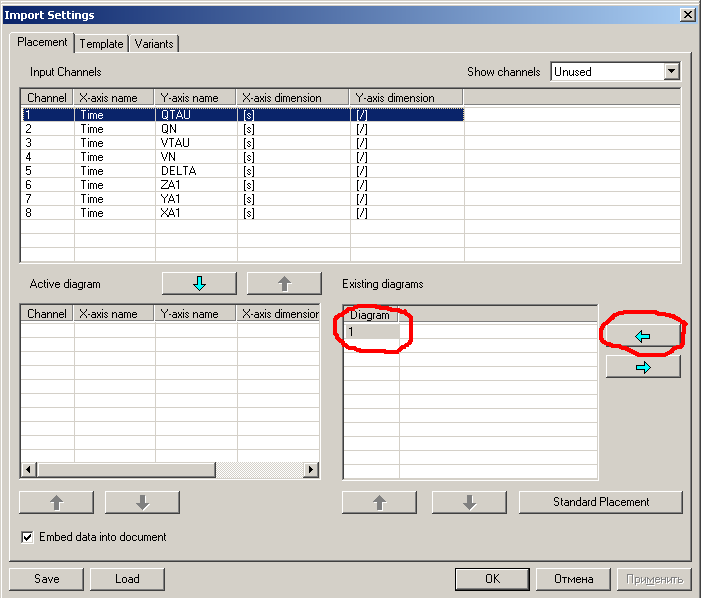Image resolution: width=701 pixels, height=598 pixels.
Task: Click right scroll arrow of Active diagram scrollbar
Action: 312,470
